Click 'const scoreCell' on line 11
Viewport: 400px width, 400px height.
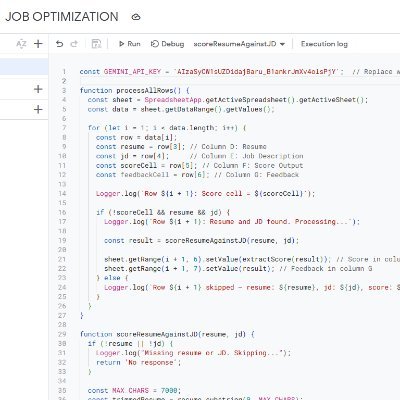(x=126, y=165)
